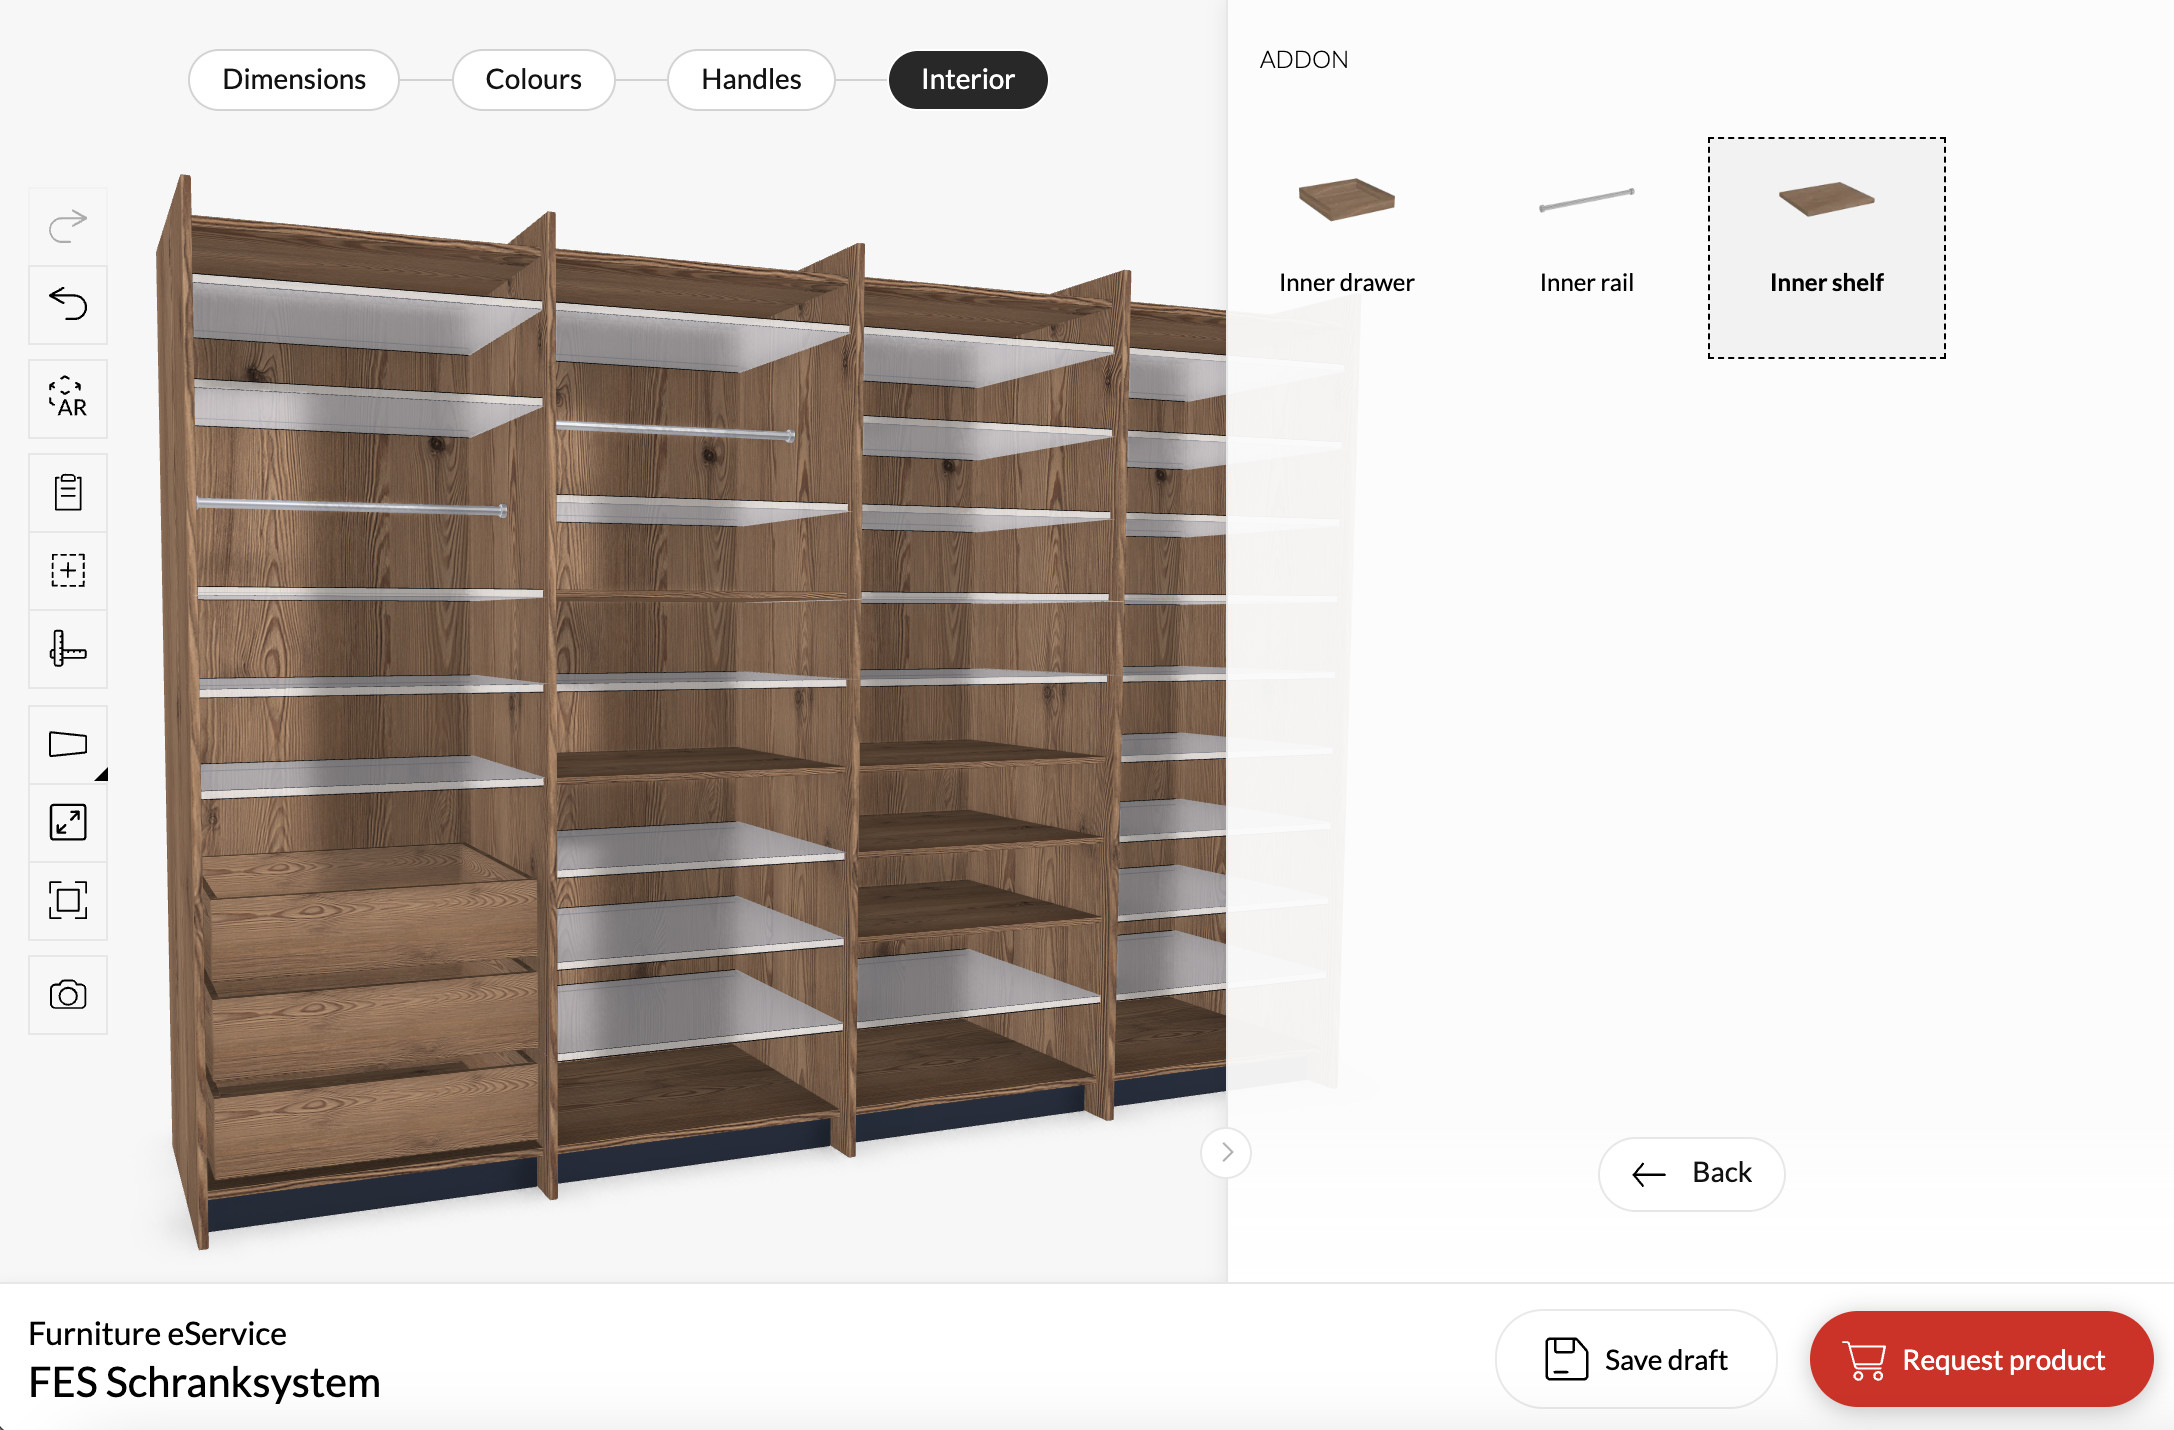Collapse the side panel chevron
The width and height of the screenshot is (2174, 1430).
click(1226, 1152)
